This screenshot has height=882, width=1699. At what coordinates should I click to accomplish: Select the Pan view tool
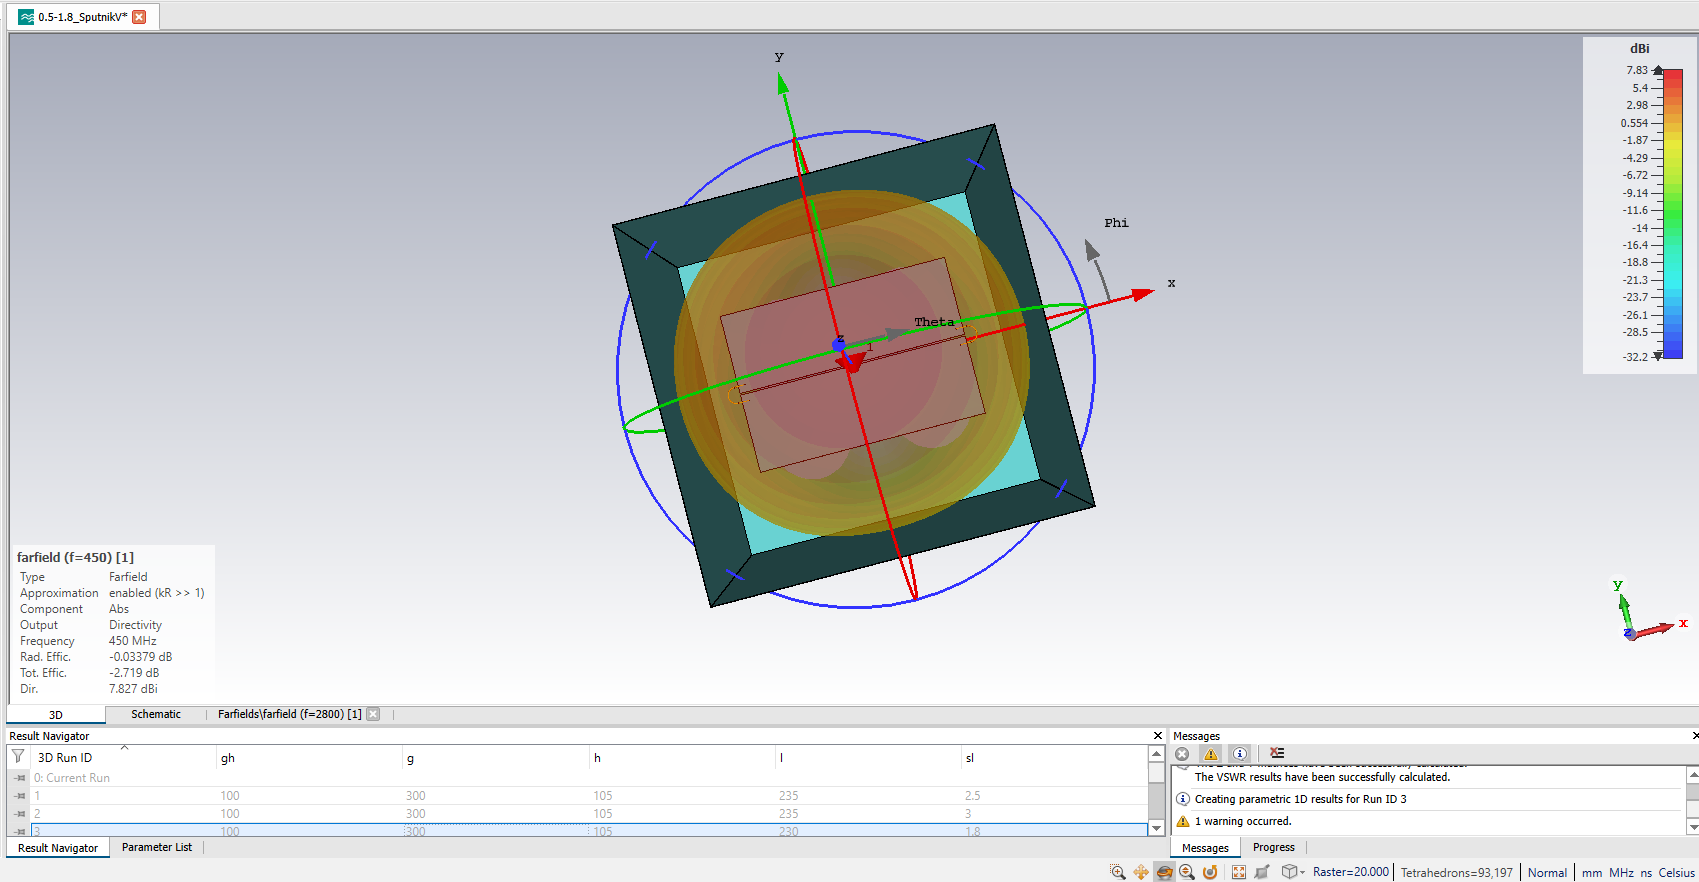point(1141,872)
